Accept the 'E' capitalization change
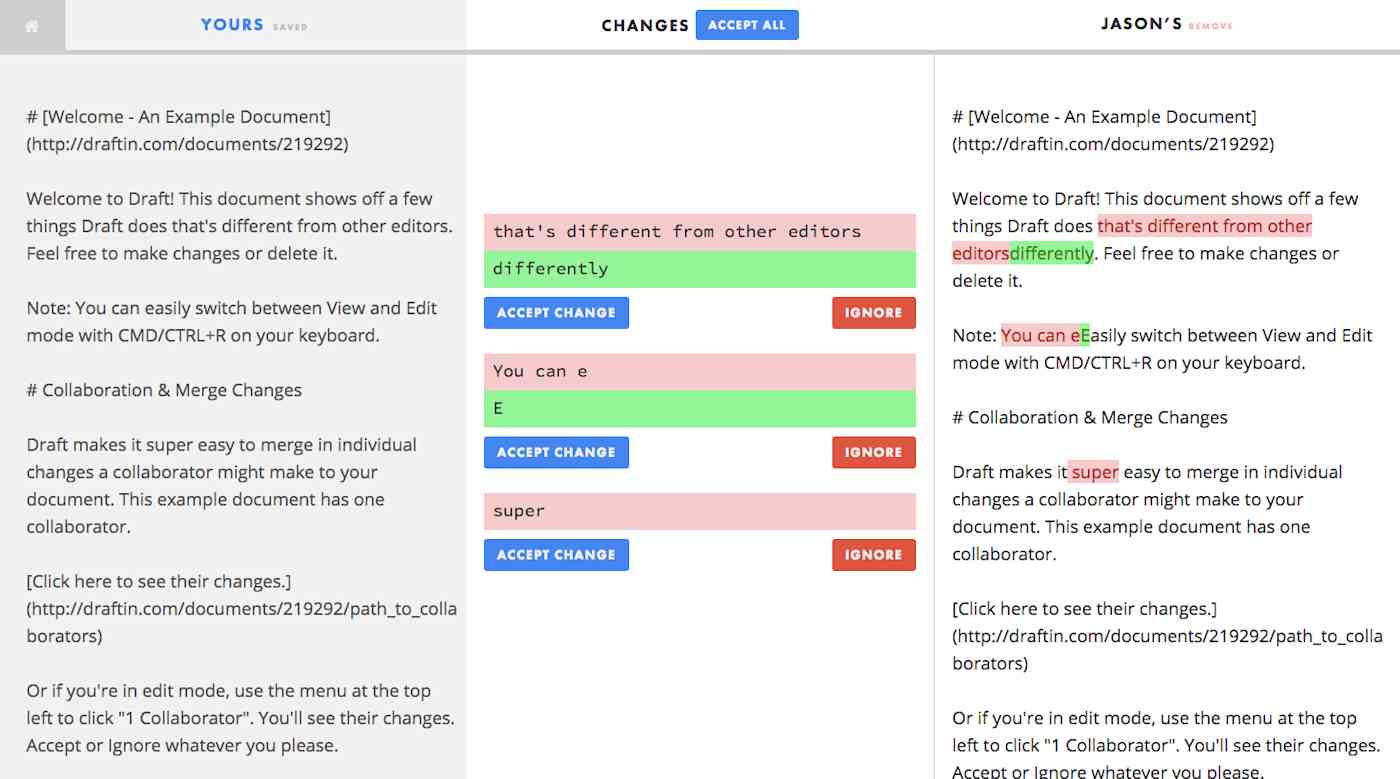The height and width of the screenshot is (779, 1400). (556, 452)
